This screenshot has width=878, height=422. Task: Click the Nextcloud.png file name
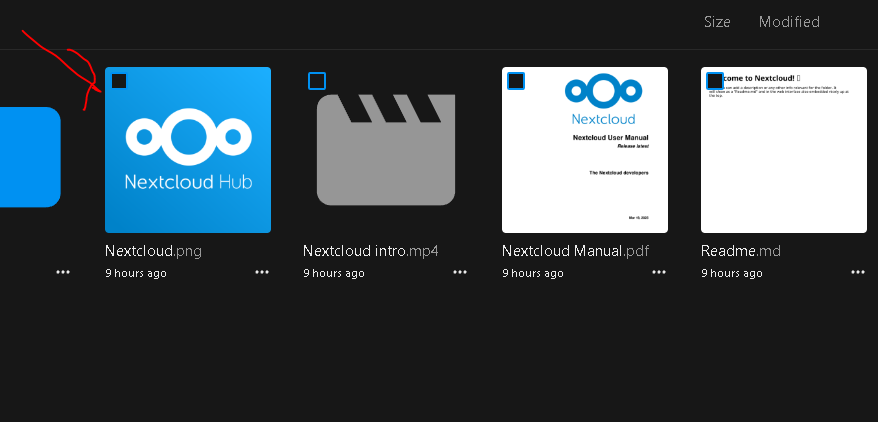[153, 251]
